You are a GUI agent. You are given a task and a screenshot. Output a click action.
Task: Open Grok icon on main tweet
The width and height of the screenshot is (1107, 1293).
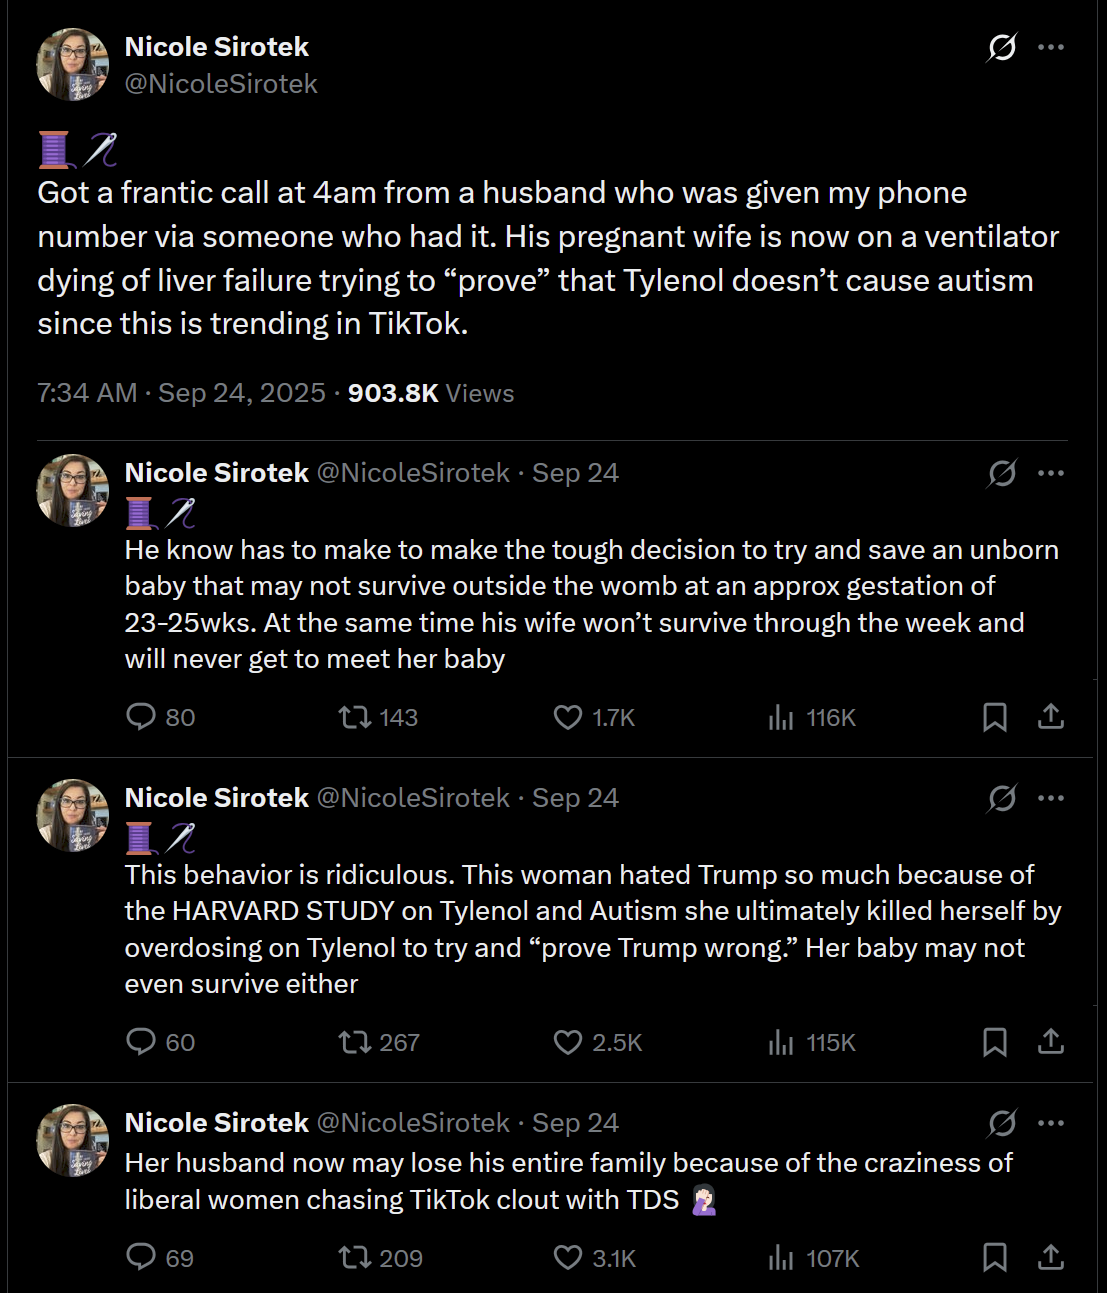tap(1001, 47)
